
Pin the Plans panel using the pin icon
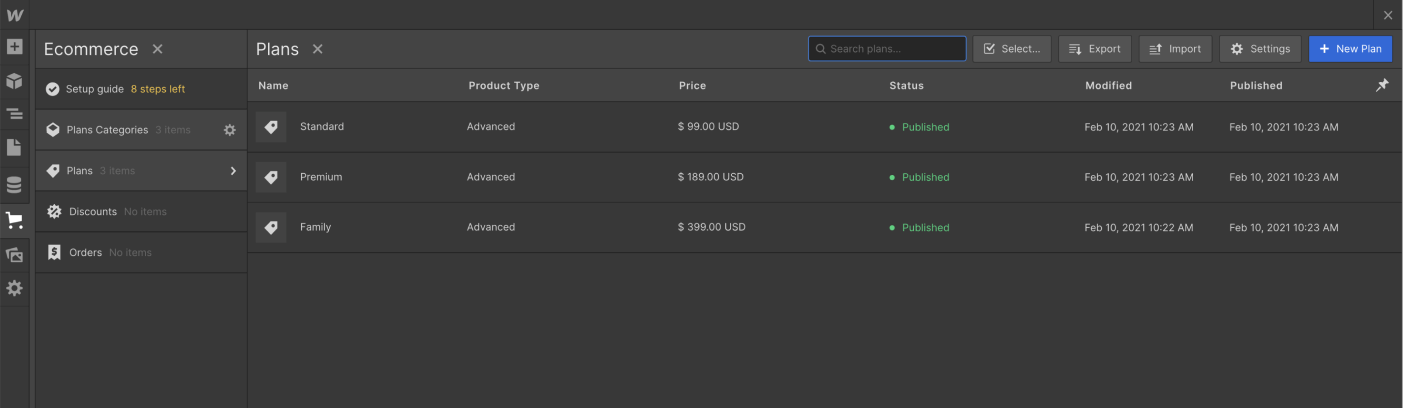click(1382, 86)
